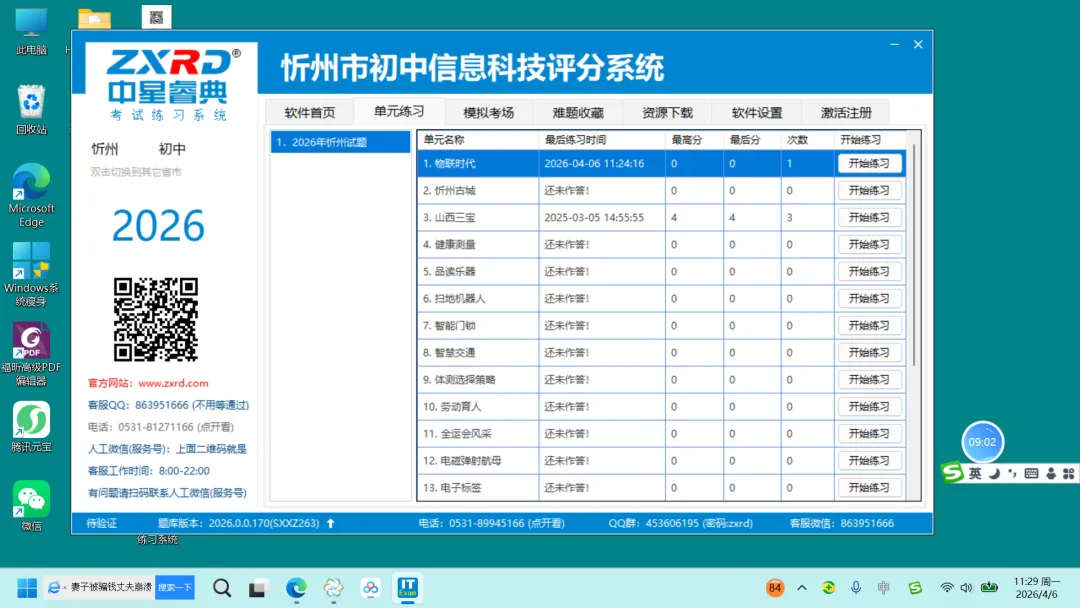The width and height of the screenshot is (1080, 608).
Task: Click the unit list vertical scrollbar
Action: coord(914,255)
